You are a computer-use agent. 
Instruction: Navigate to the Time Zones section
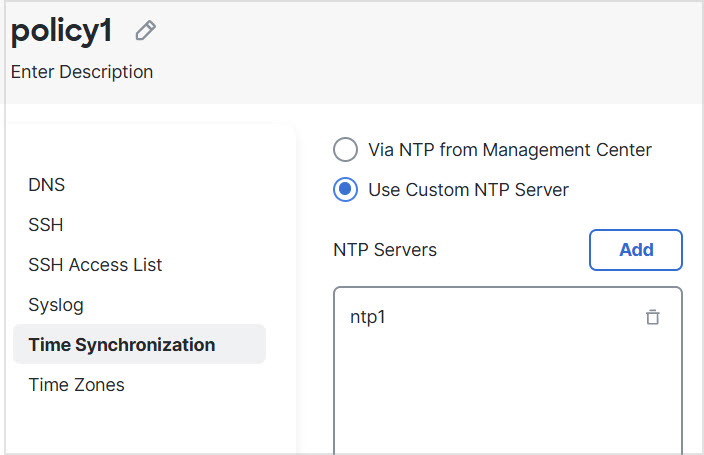point(76,385)
